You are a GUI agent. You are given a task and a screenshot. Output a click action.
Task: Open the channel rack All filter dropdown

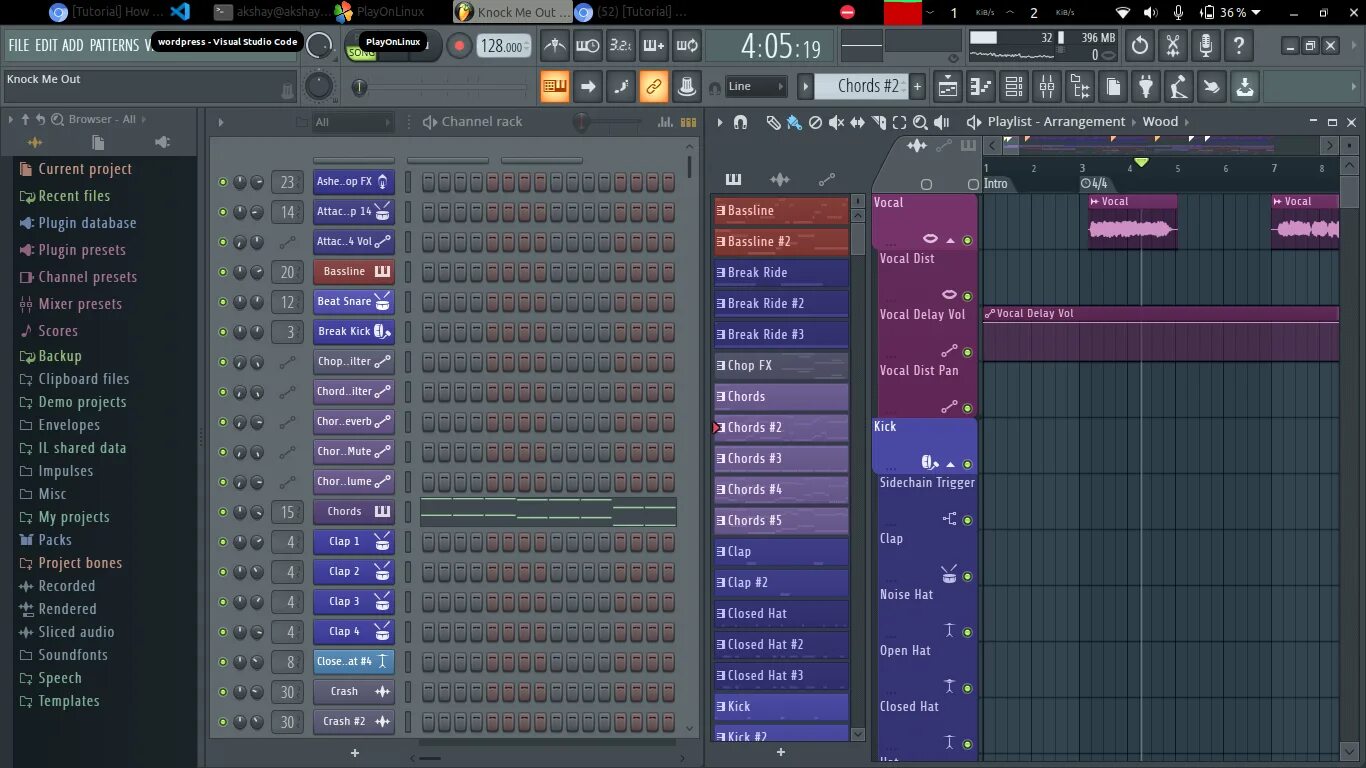353,122
